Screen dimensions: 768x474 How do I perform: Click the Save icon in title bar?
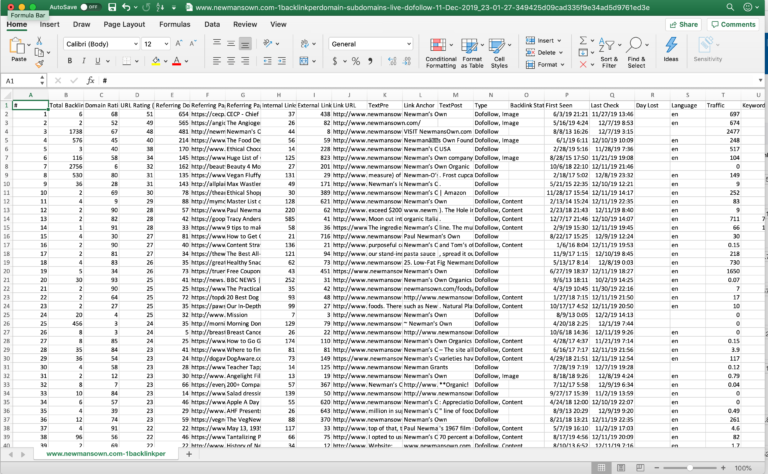click(x=112, y=7)
